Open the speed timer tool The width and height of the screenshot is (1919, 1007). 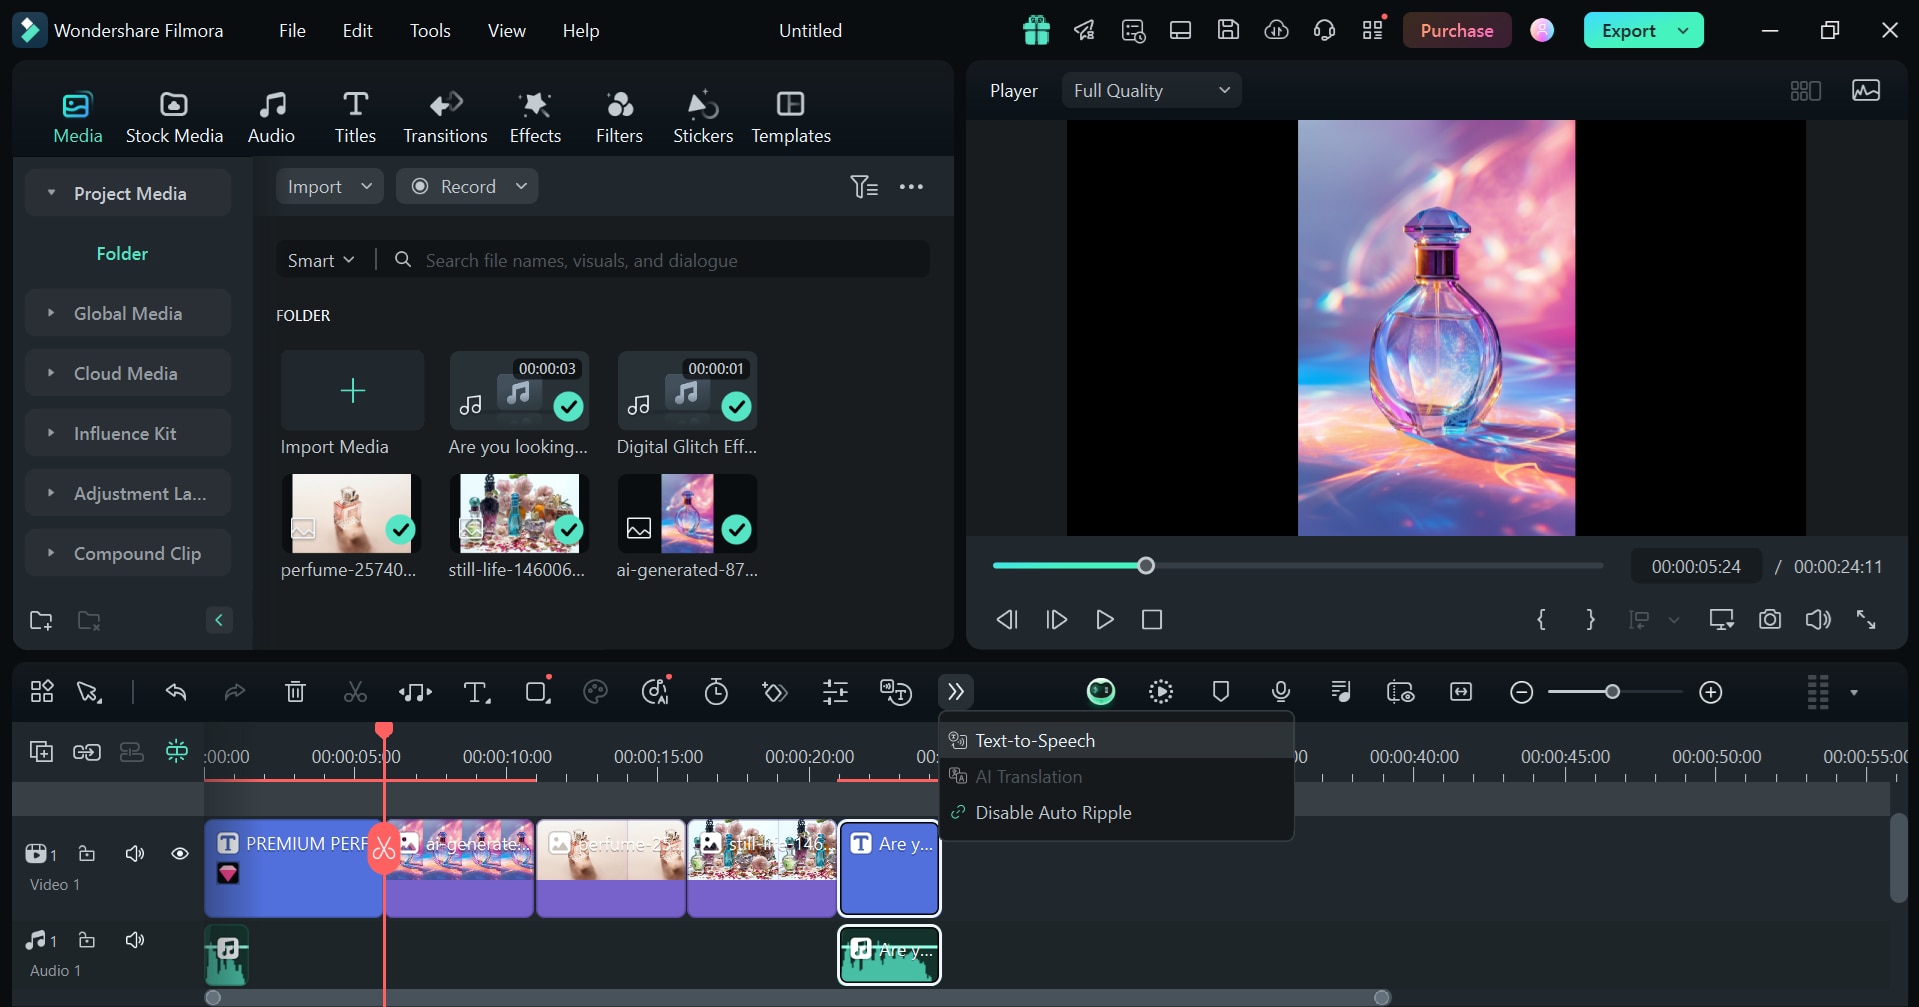coord(716,692)
